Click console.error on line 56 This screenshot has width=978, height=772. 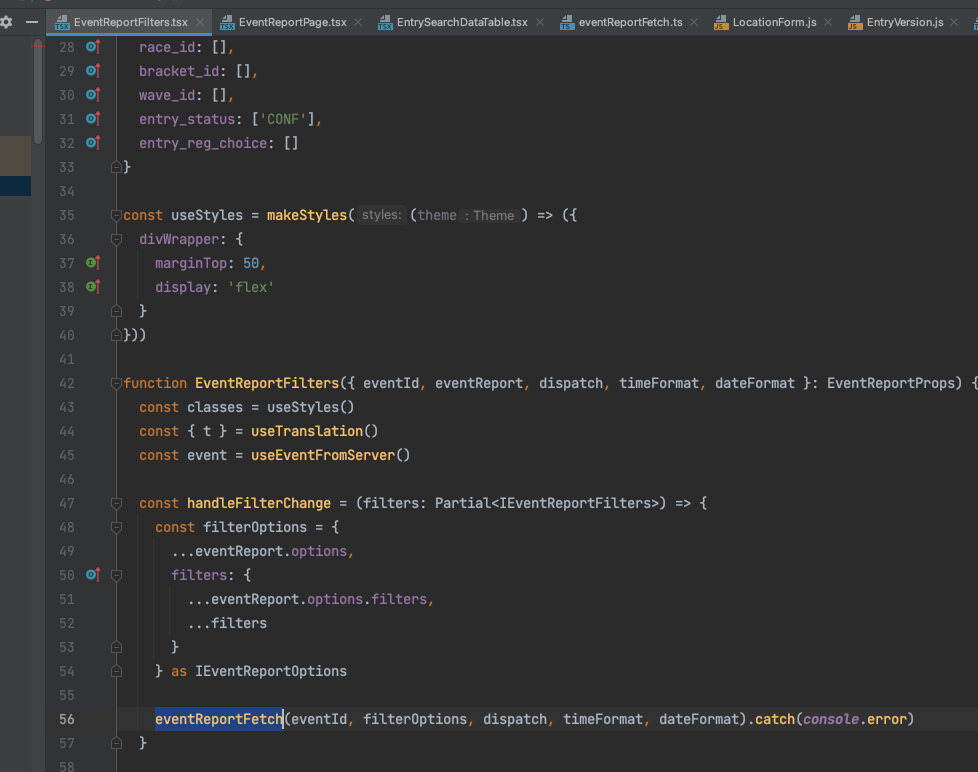[855, 719]
